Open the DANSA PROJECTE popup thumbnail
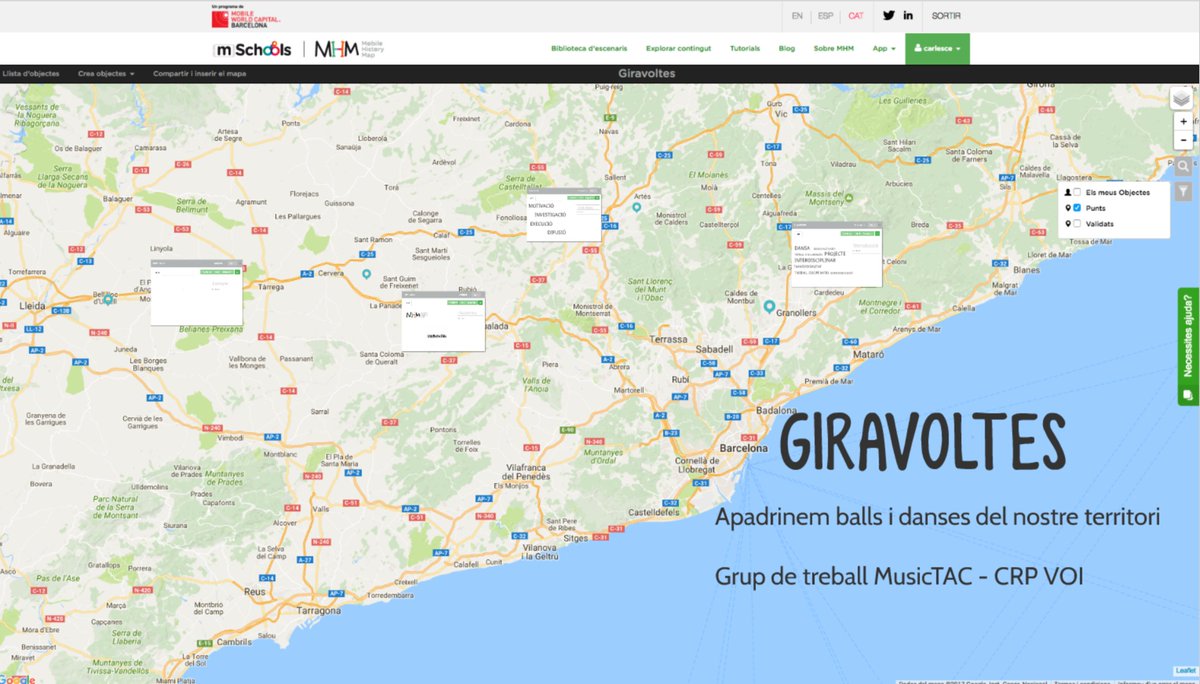This screenshot has height=684, width=1200. coord(836,254)
